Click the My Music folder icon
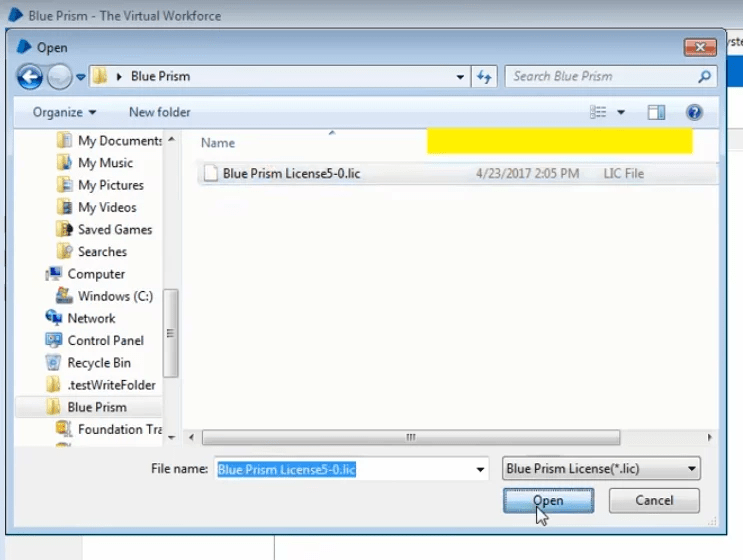This screenshot has height=560, width=743. point(64,163)
